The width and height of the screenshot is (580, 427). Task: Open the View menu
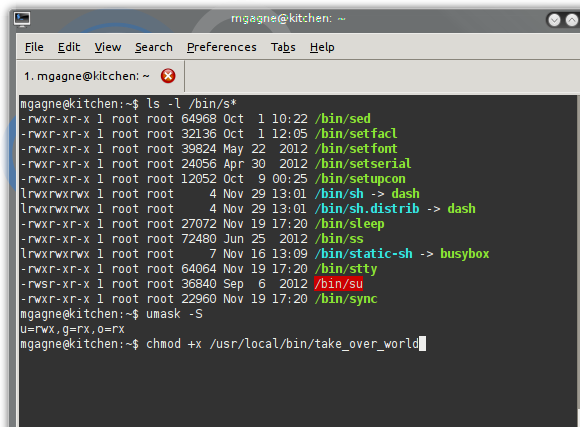(x=108, y=47)
